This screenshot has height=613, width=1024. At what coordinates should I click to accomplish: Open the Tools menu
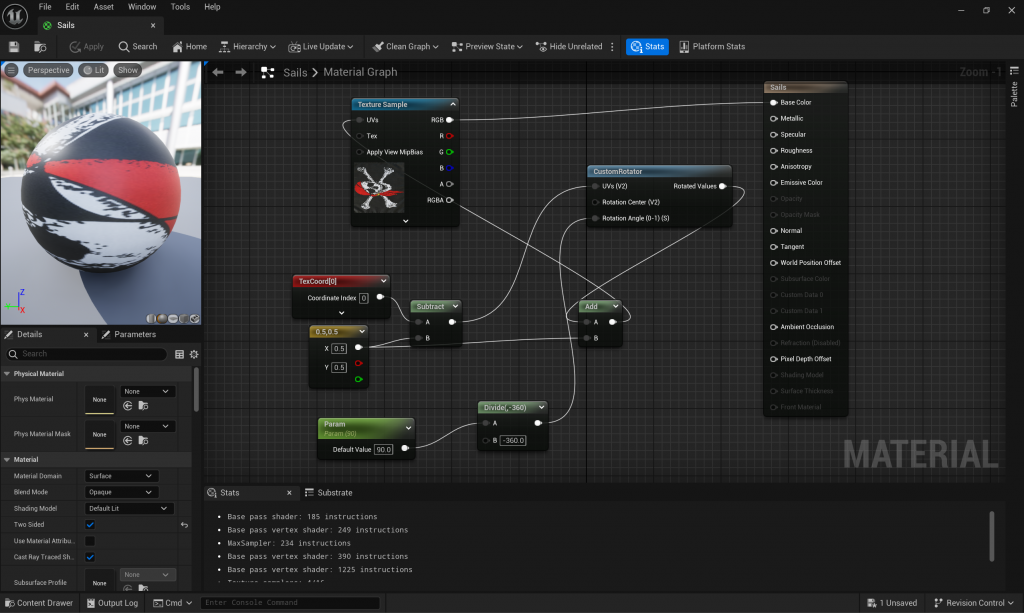click(180, 7)
